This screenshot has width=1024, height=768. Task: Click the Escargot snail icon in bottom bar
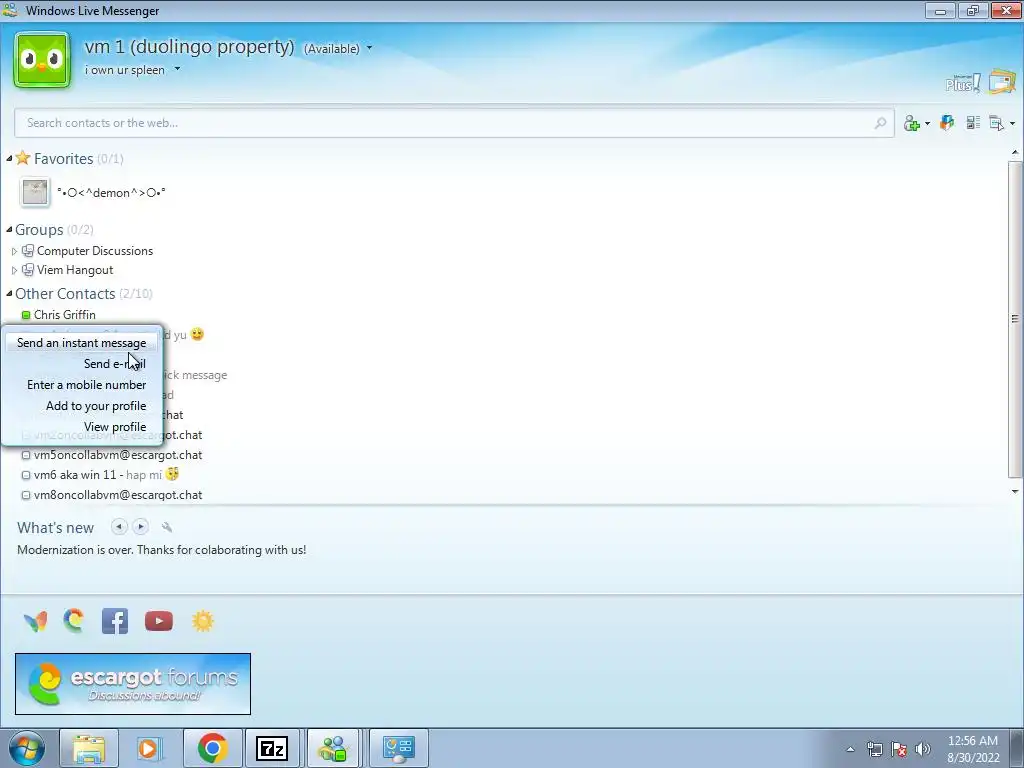(x=74, y=620)
